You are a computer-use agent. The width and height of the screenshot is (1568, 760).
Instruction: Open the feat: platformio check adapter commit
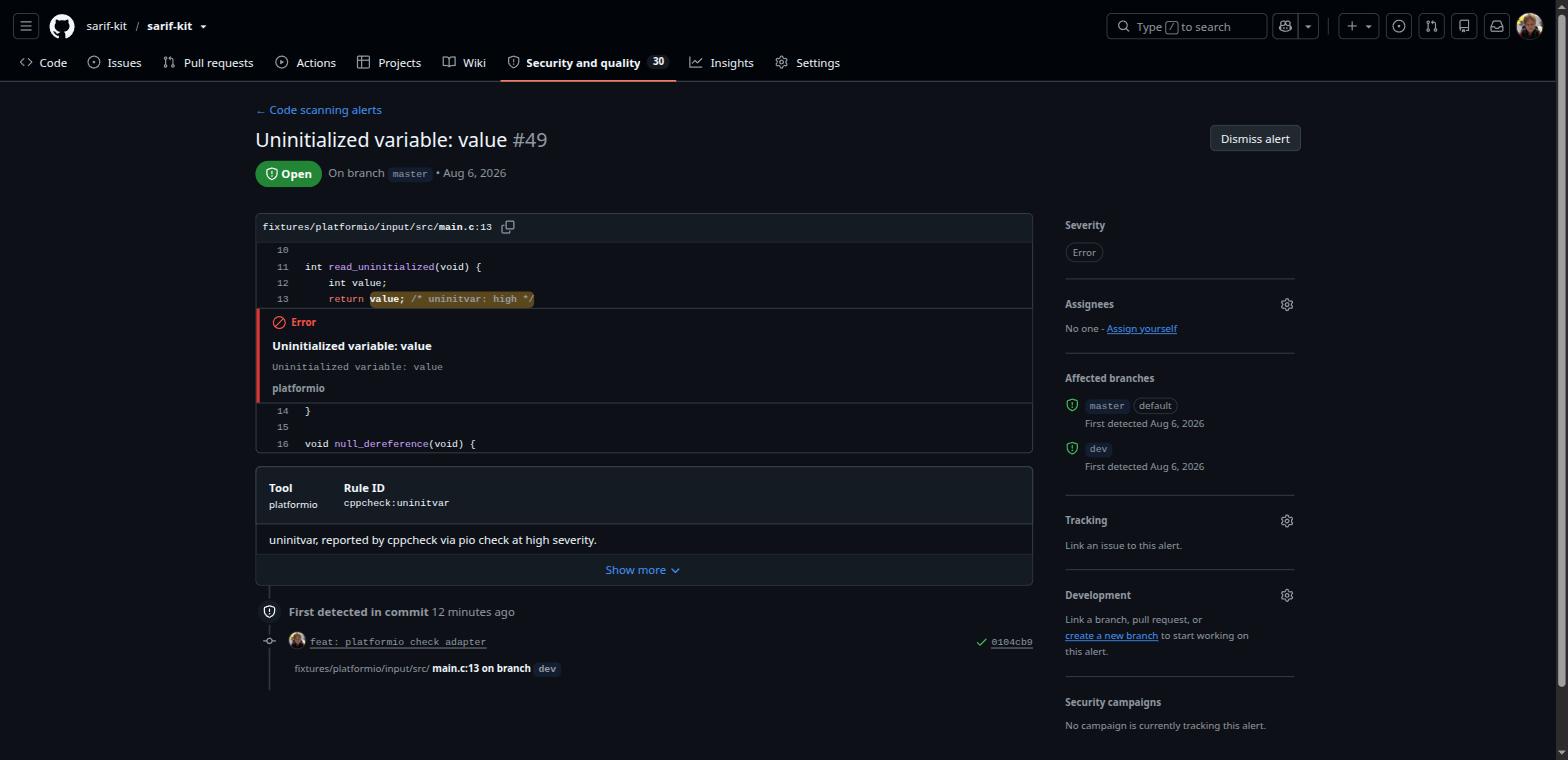pos(398,642)
